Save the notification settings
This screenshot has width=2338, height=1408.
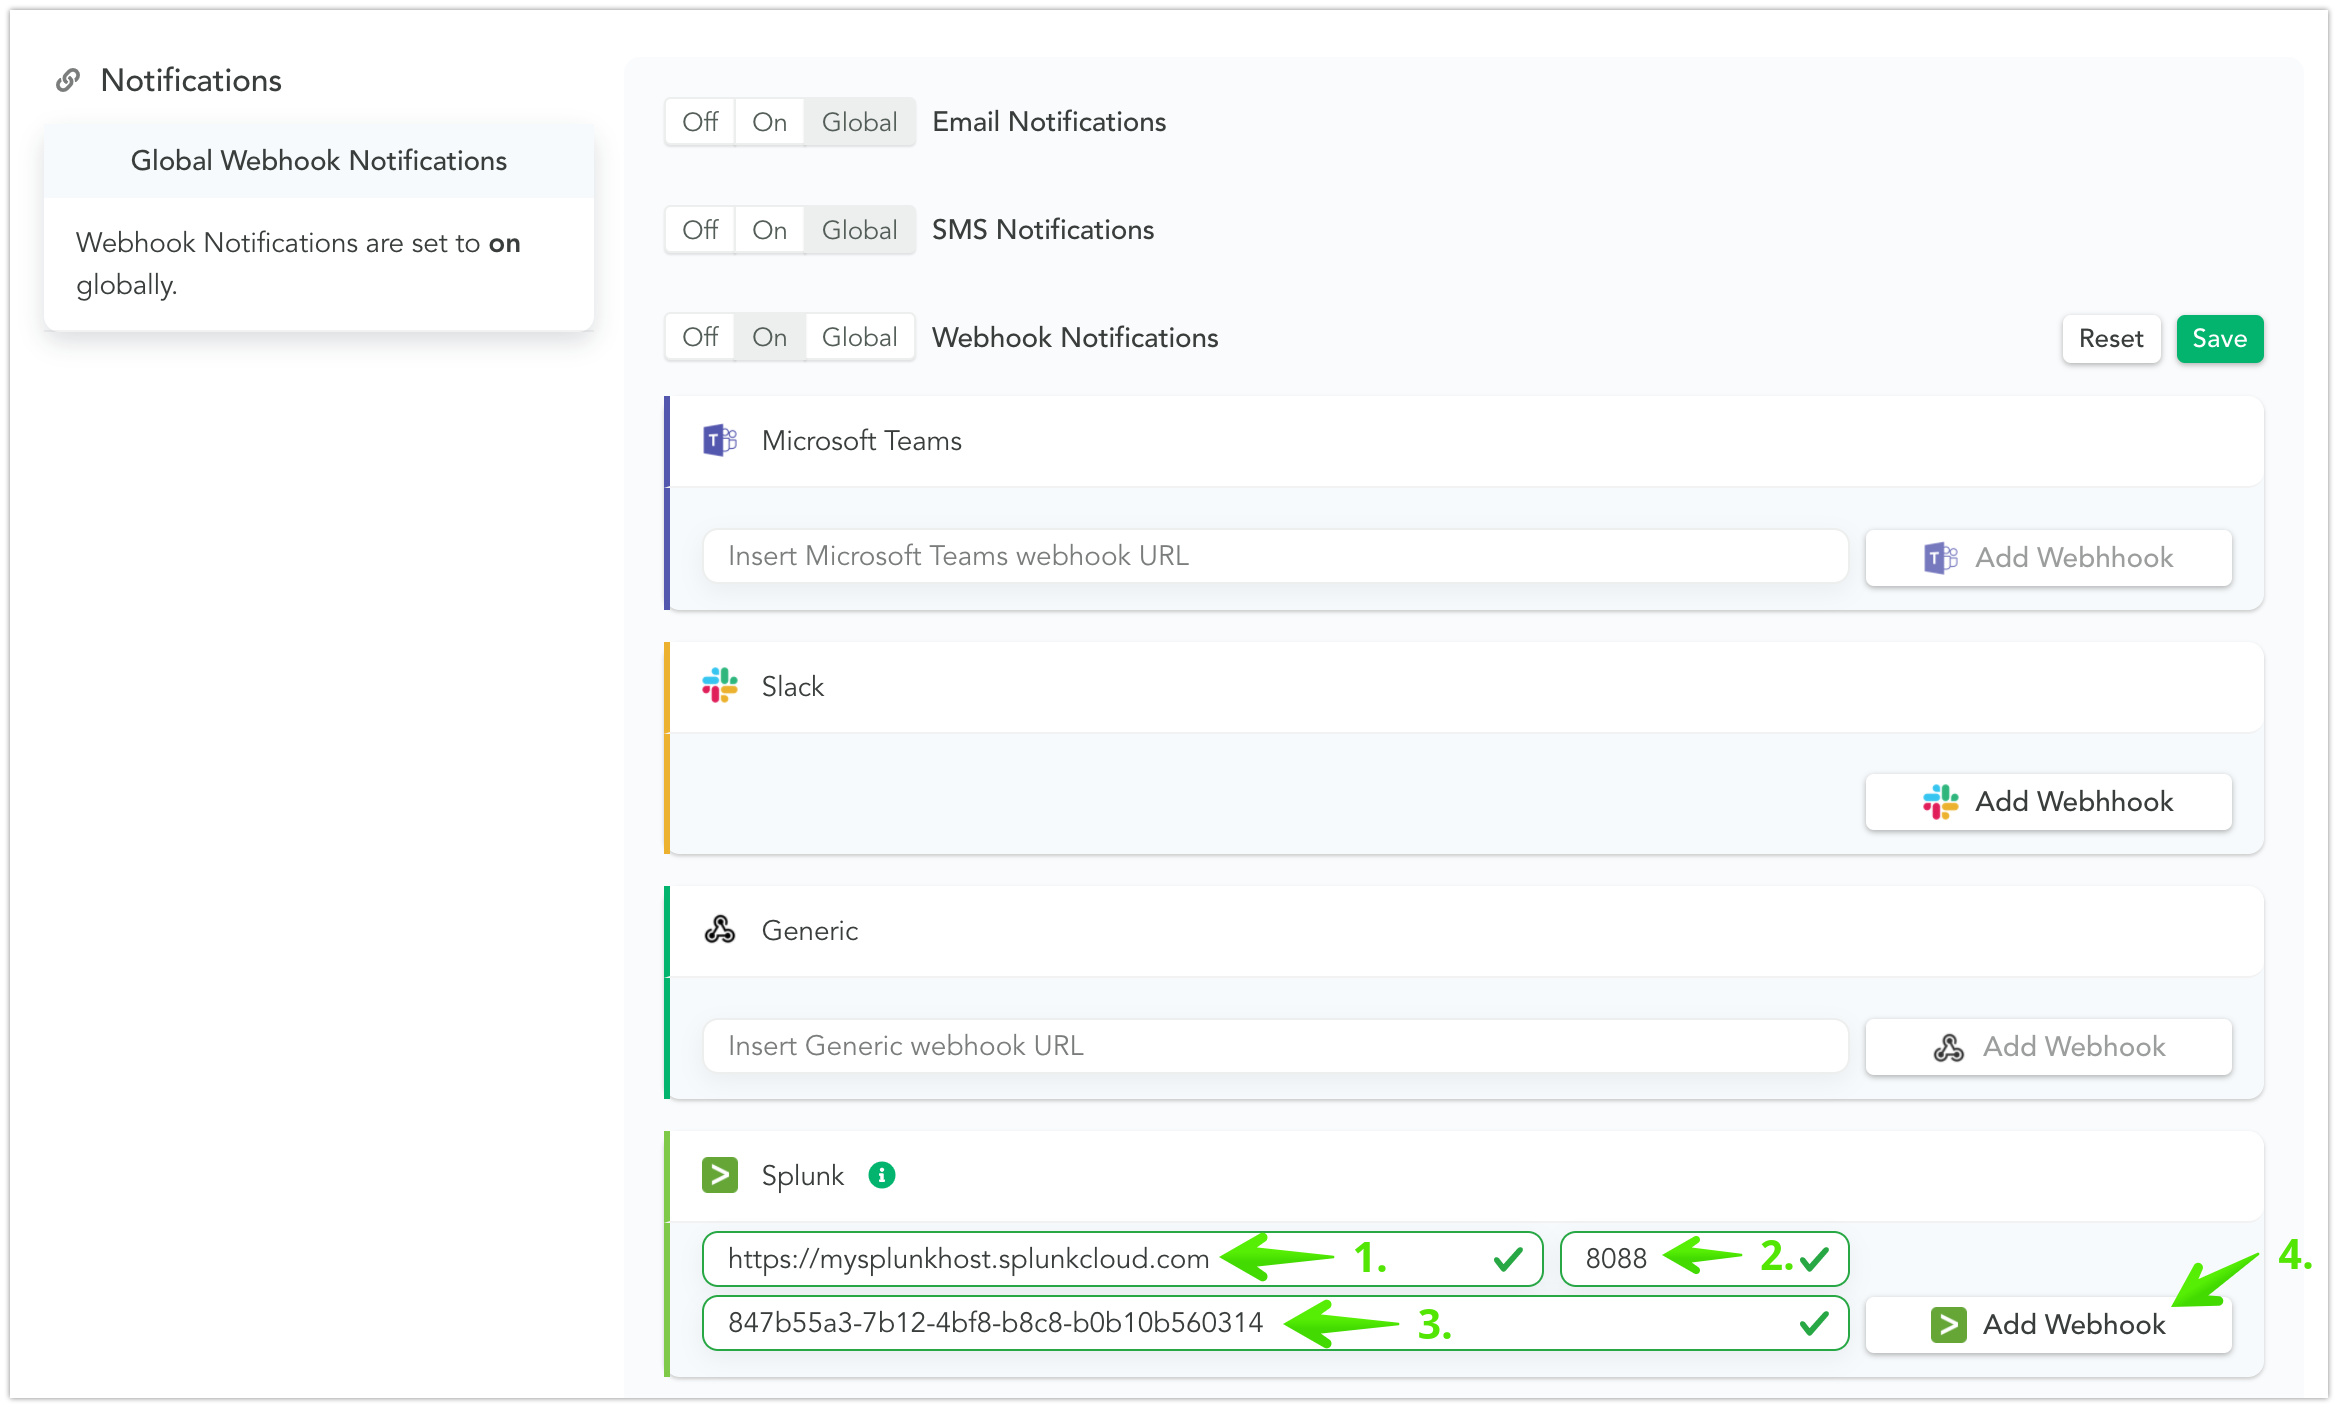click(2219, 339)
